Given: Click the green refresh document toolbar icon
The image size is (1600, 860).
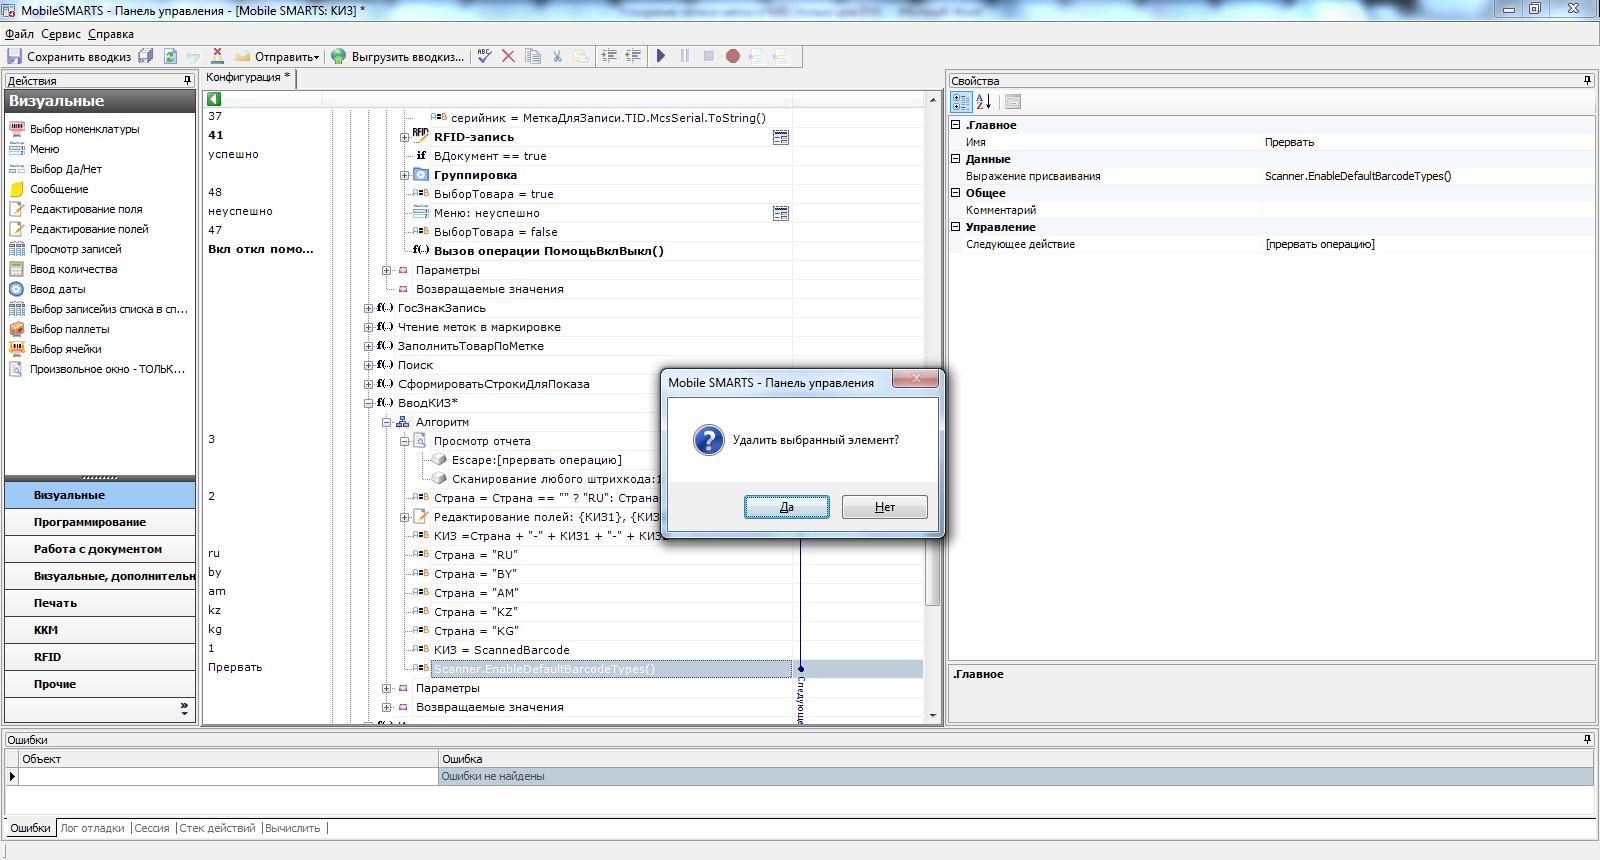Looking at the screenshot, I should 170,57.
